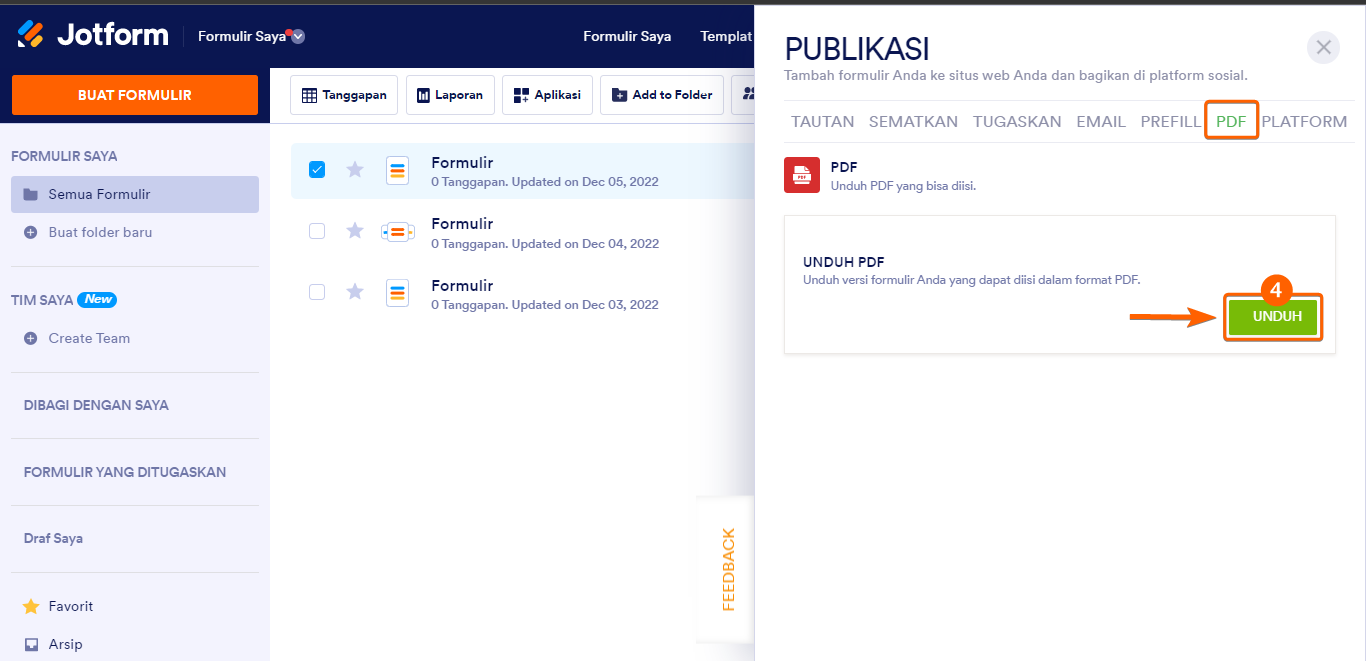Switch to the PREFILL tab

click(x=1171, y=121)
